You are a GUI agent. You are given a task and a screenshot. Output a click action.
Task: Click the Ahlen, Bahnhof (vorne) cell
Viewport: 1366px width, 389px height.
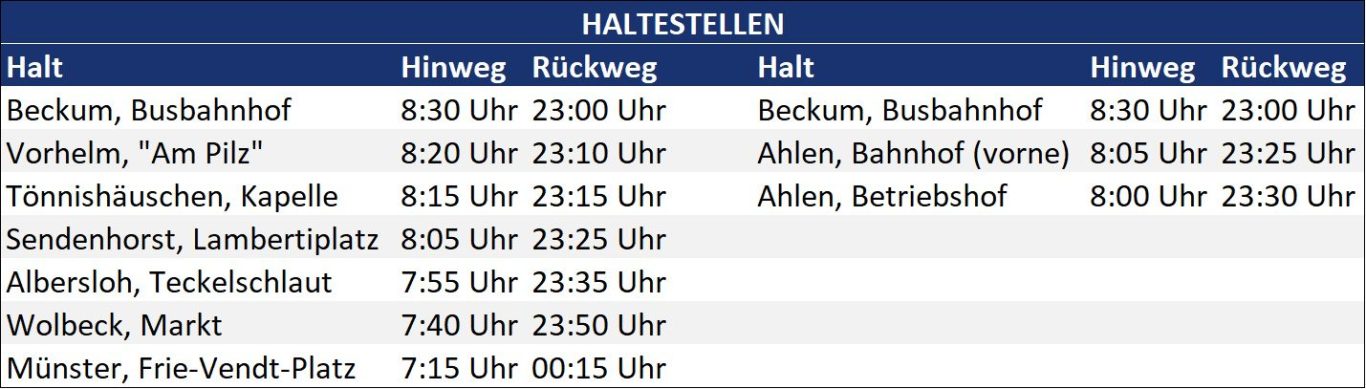[913, 153]
